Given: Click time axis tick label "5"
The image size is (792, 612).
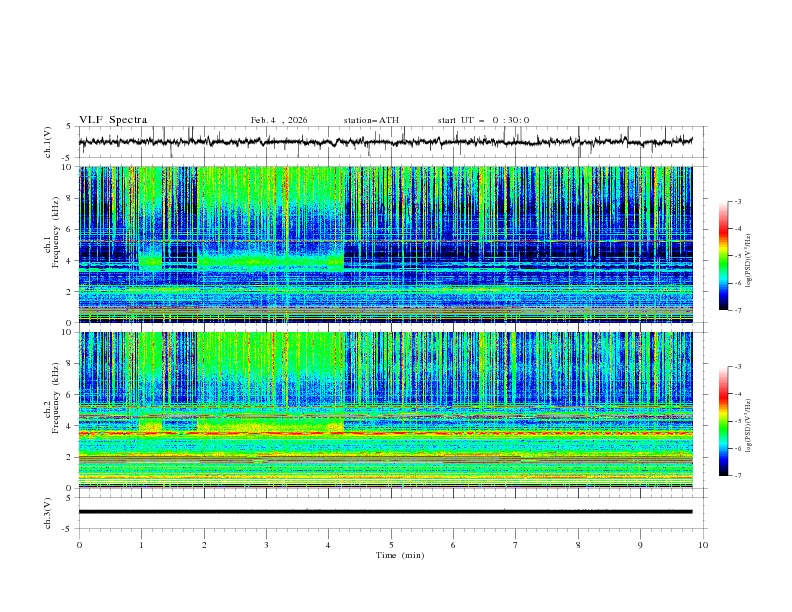Looking at the screenshot, I should pyautogui.click(x=391, y=545).
